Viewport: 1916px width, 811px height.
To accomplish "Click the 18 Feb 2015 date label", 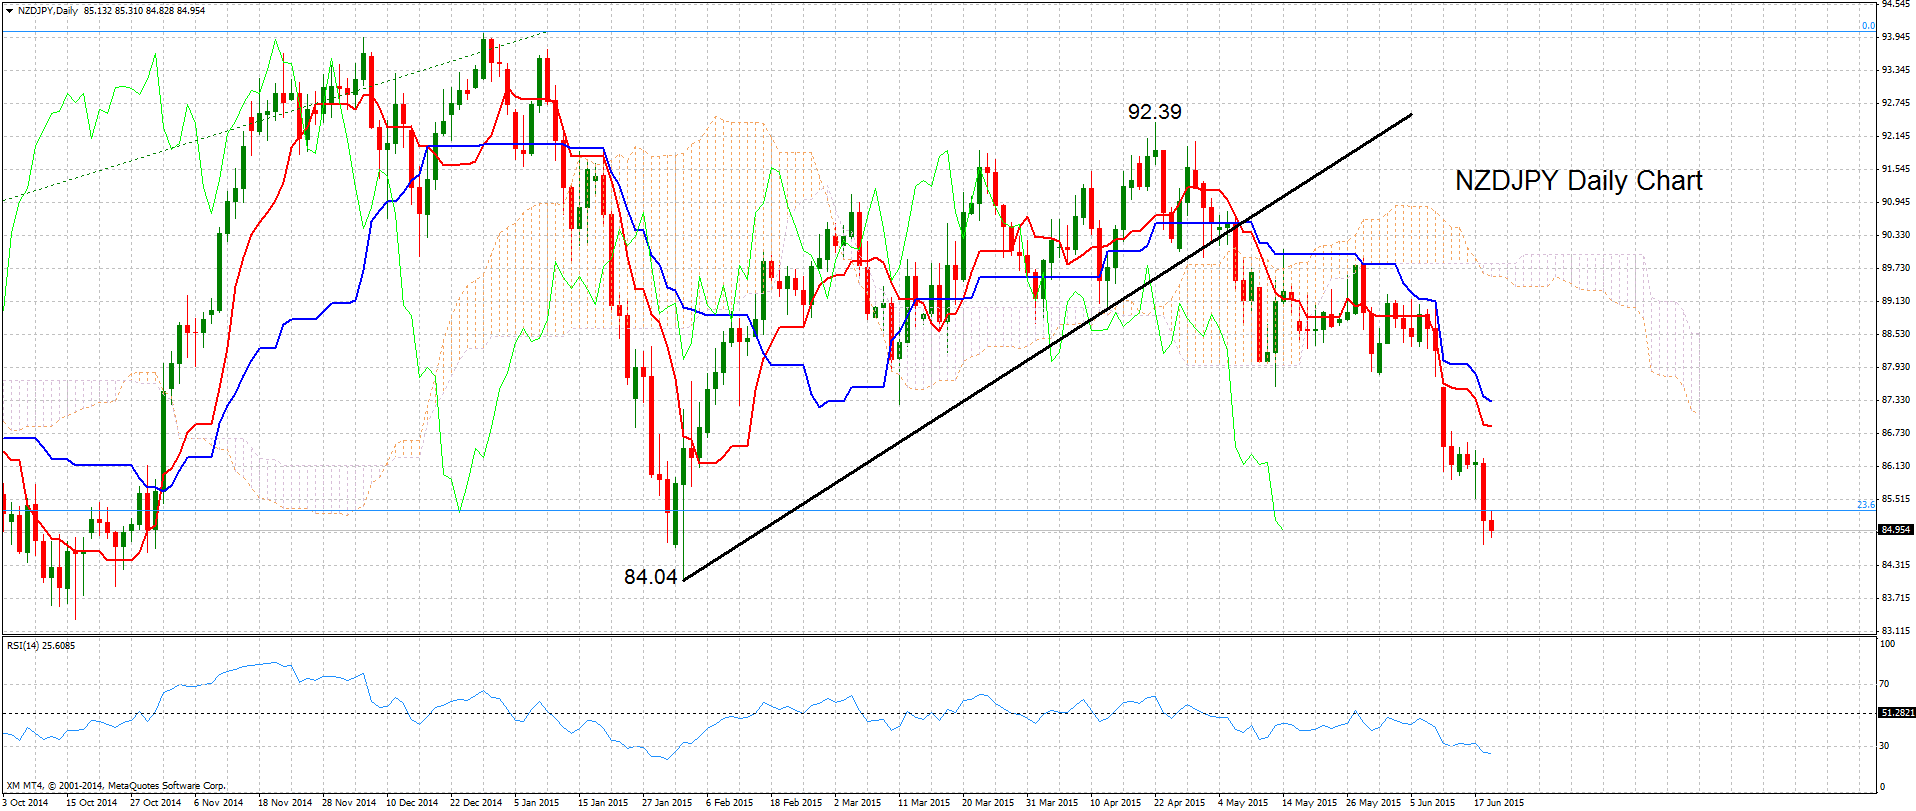I will coord(796,802).
